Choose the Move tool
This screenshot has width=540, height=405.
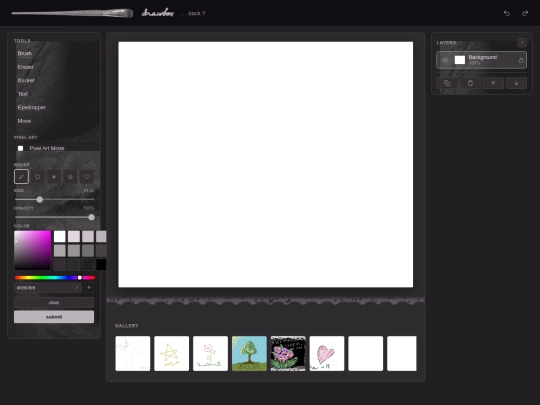[x=24, y=121]
